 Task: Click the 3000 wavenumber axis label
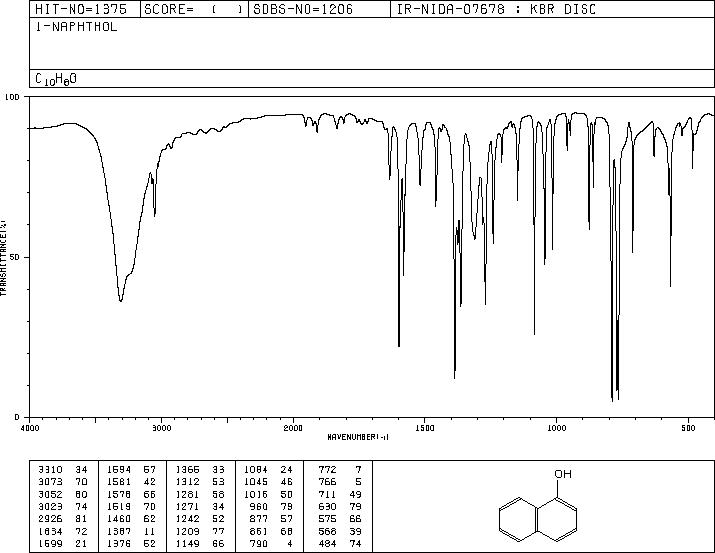click(x=161, y=428)
